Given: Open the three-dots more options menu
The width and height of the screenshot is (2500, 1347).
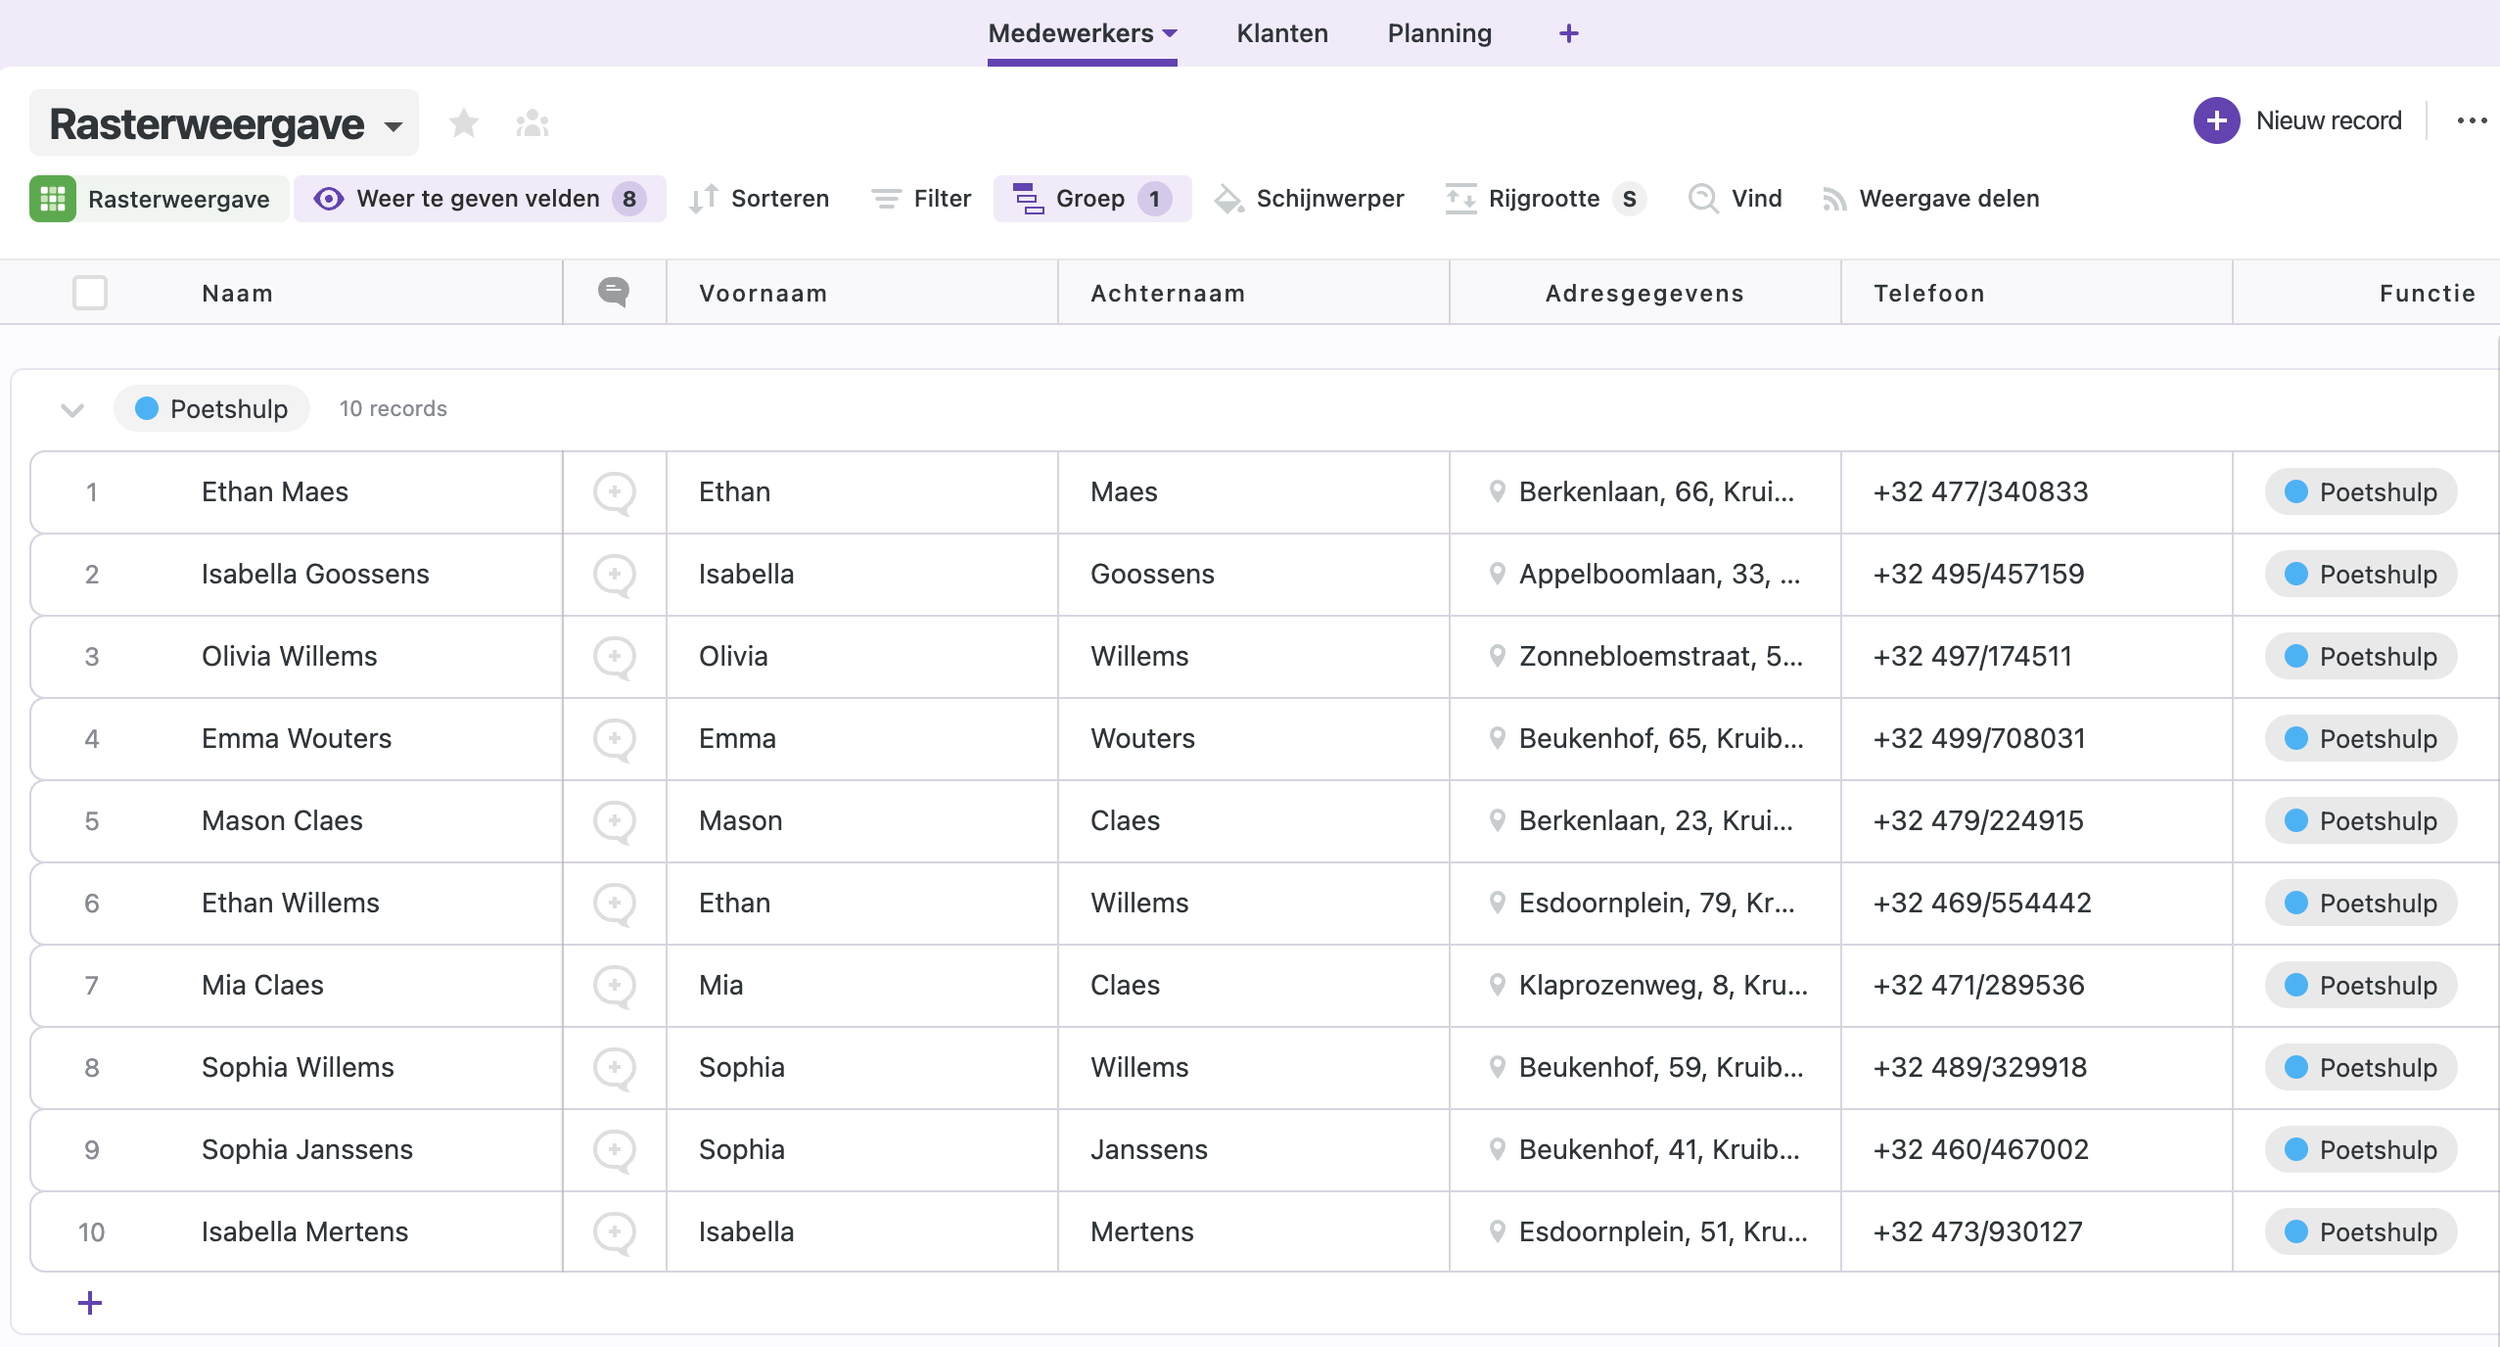Looking at the screenshot, I should point(2471,121).
